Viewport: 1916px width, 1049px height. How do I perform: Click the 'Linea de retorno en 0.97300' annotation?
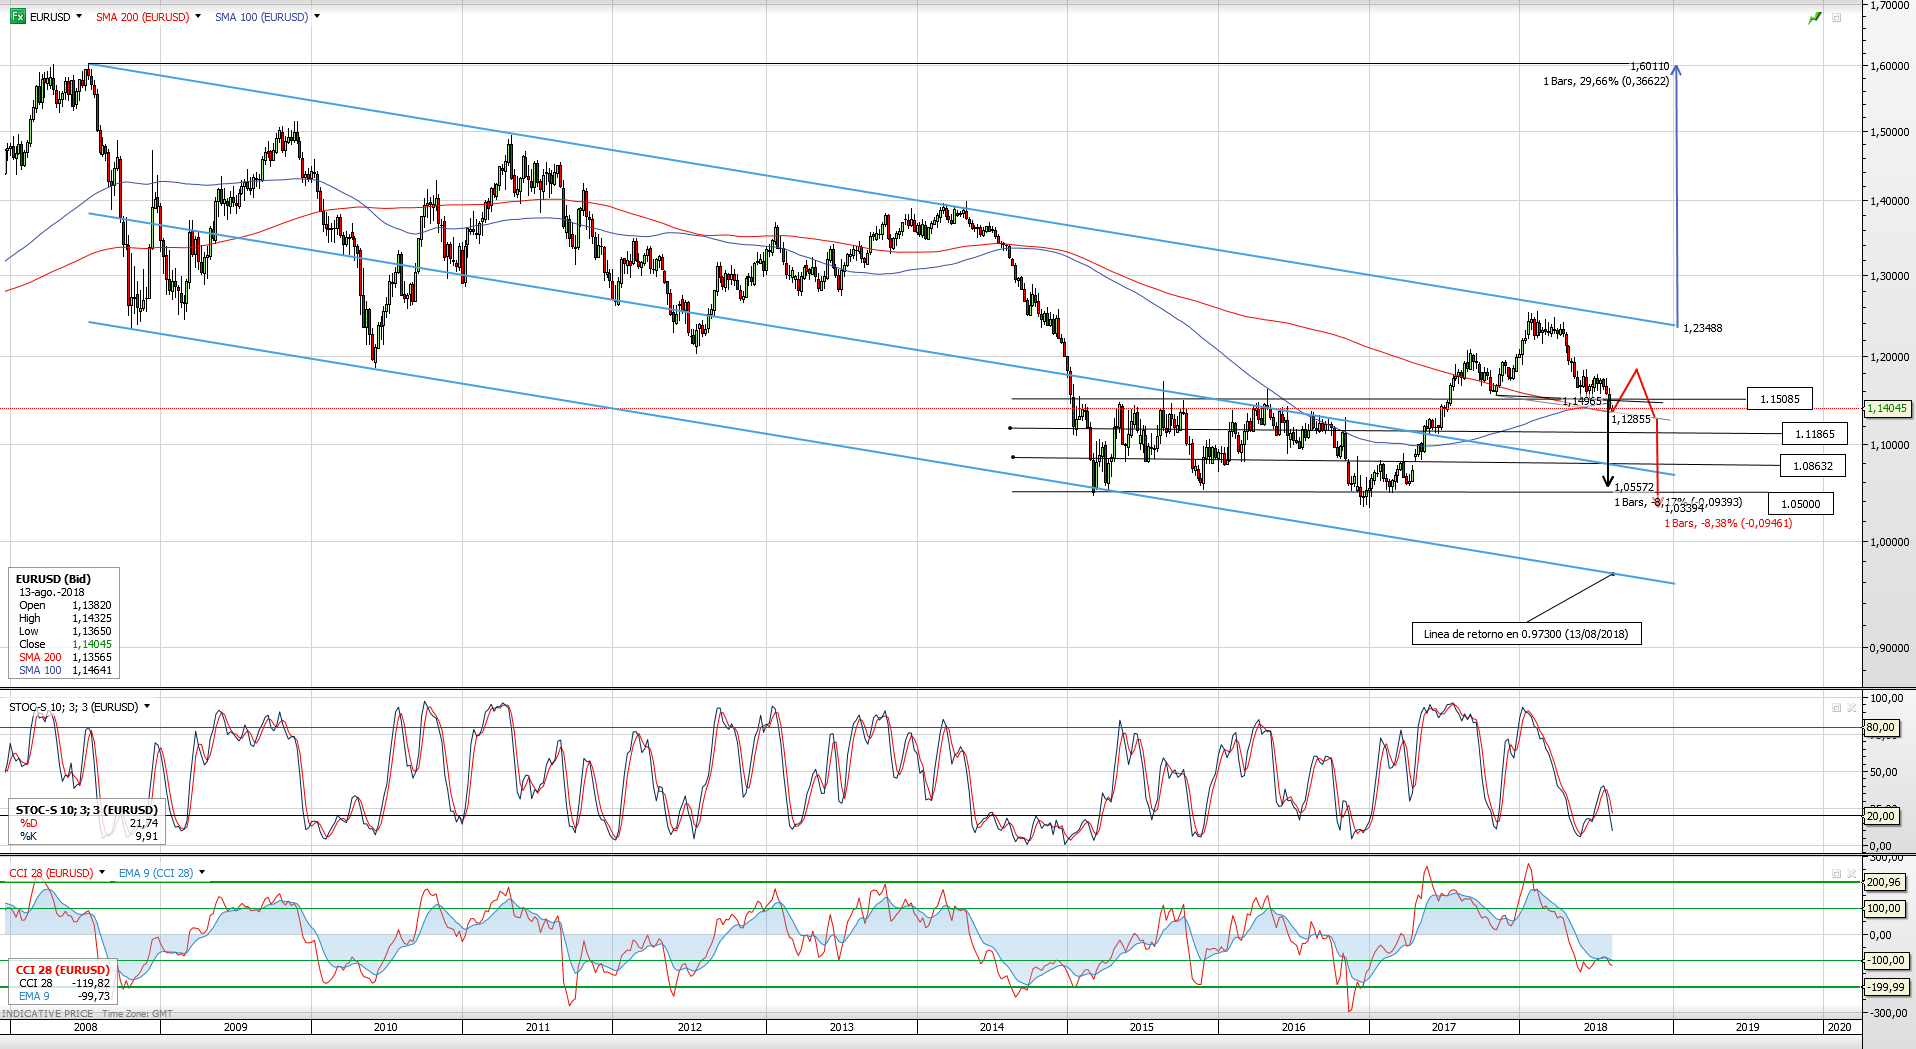click(x=1525, y=634)
